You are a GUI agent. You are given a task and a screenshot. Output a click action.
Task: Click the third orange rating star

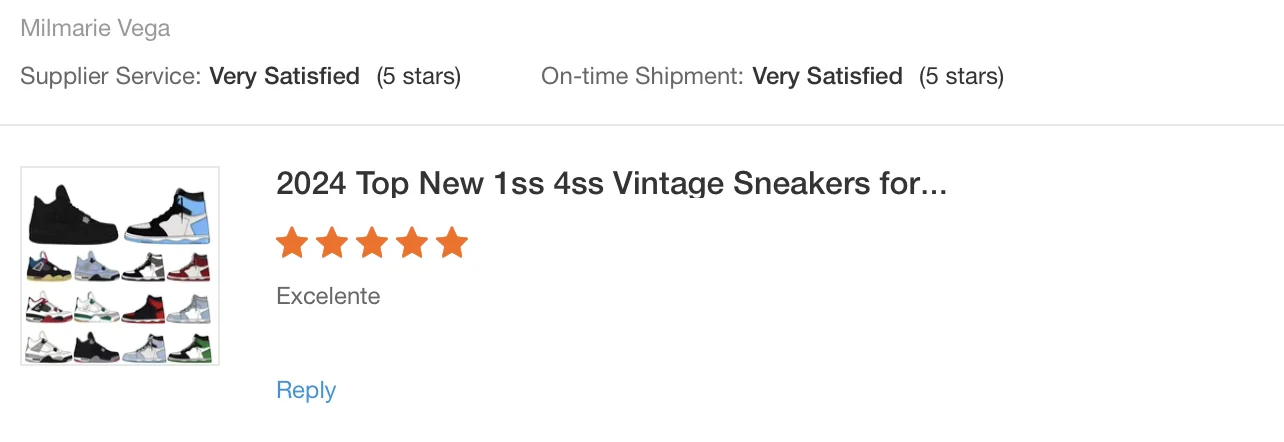pos(371,242)
